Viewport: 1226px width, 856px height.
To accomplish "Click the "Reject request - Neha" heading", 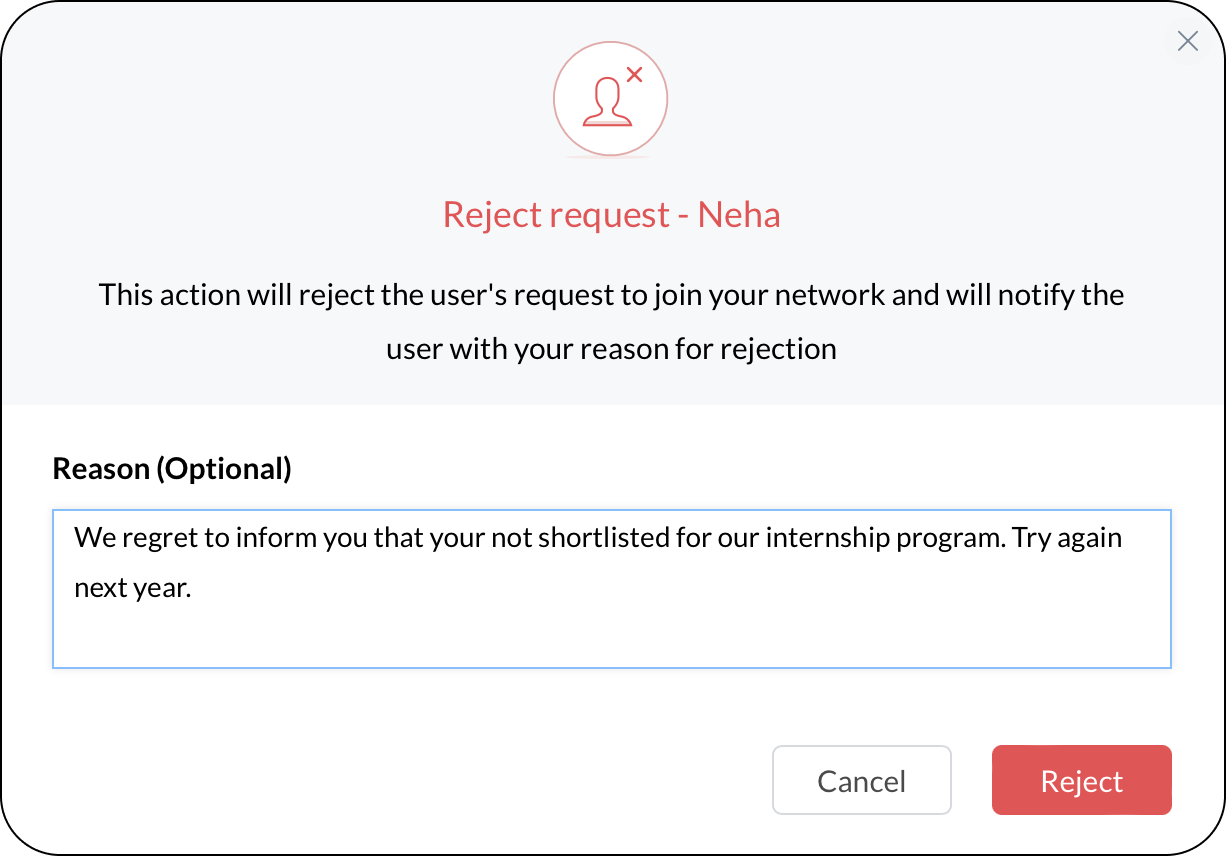I will [x=611, y=215].
